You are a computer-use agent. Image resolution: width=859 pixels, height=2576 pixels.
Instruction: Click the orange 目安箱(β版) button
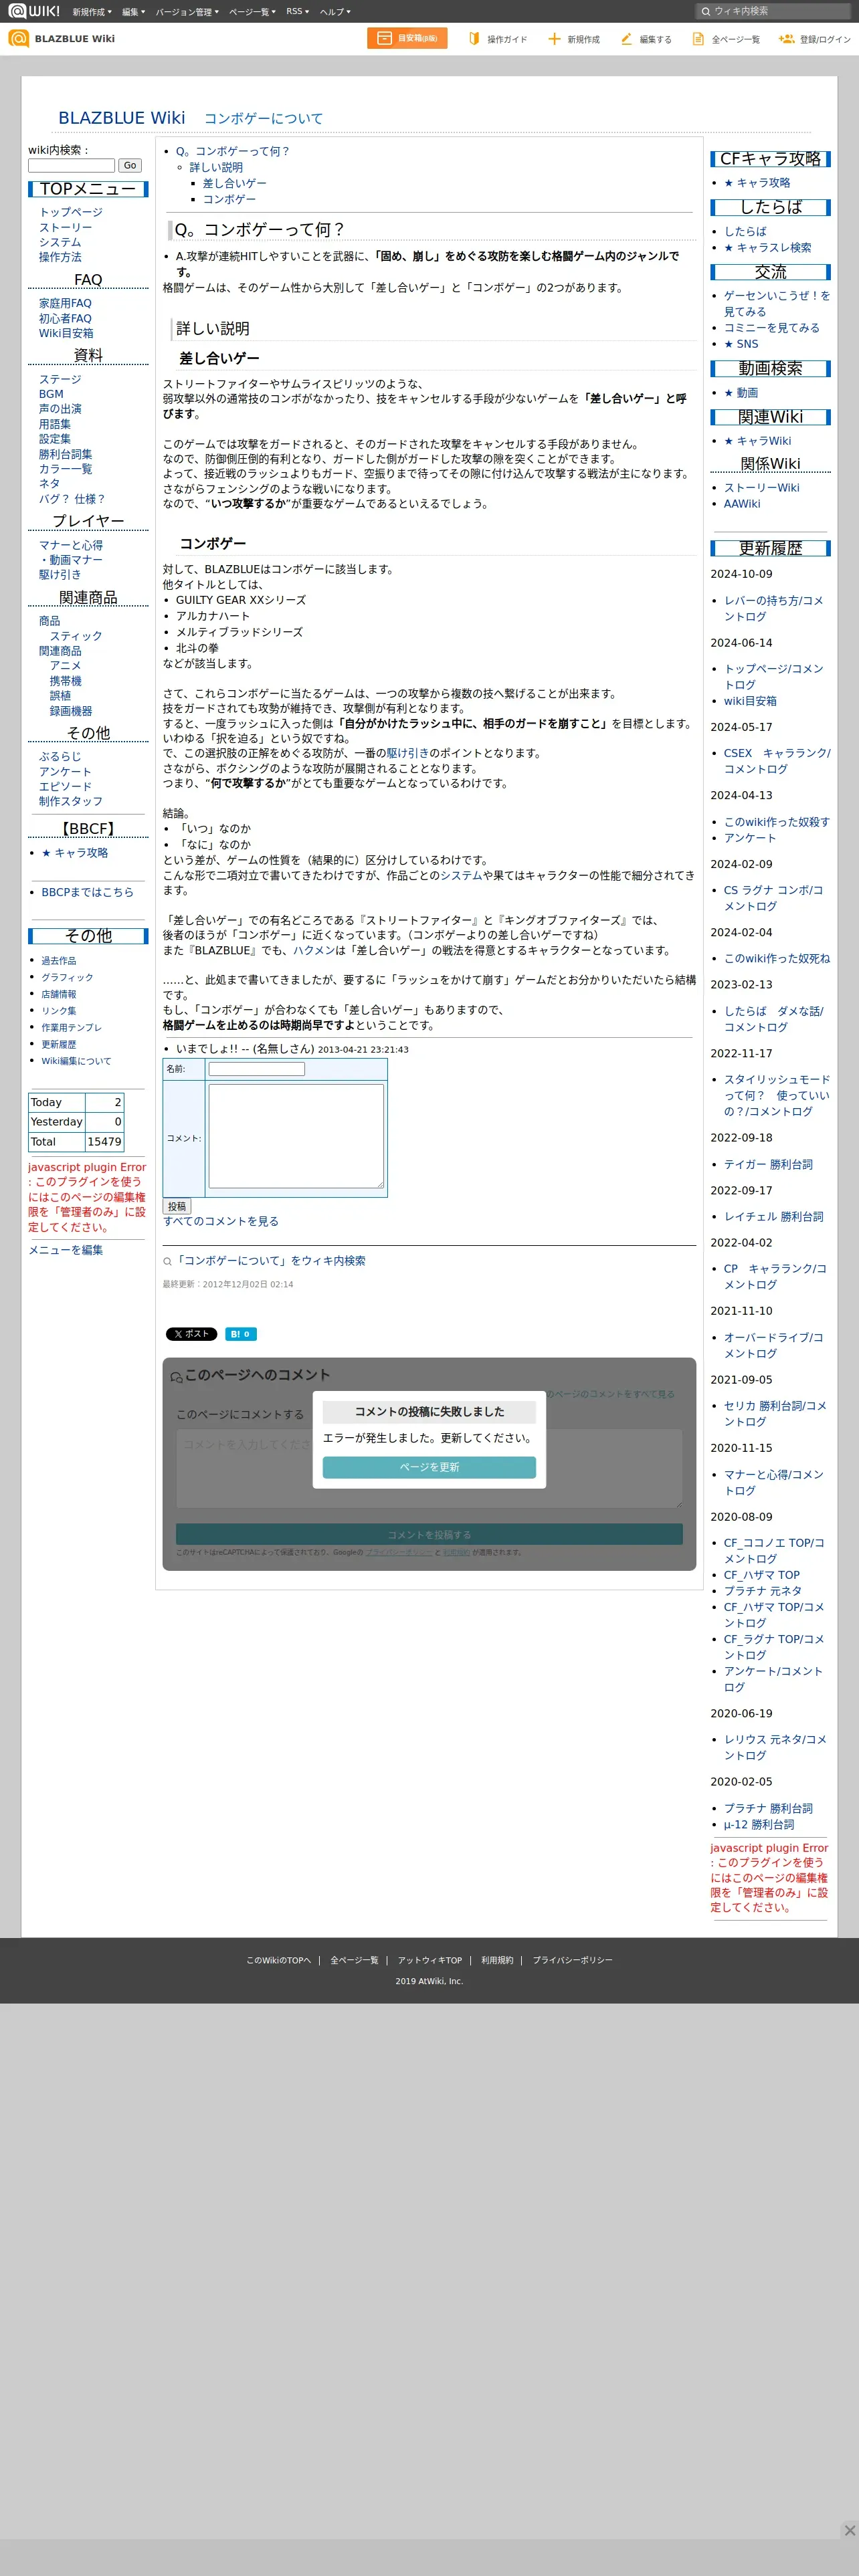(x=407, y=38)
